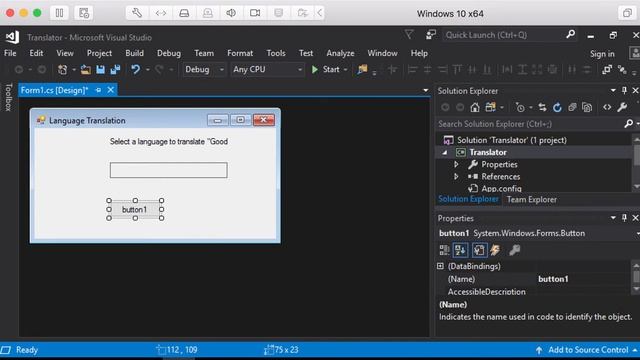Screen dimensions: 640x360
Task: Click the Home icon in Solution Explorer
Action: [475, 107]
